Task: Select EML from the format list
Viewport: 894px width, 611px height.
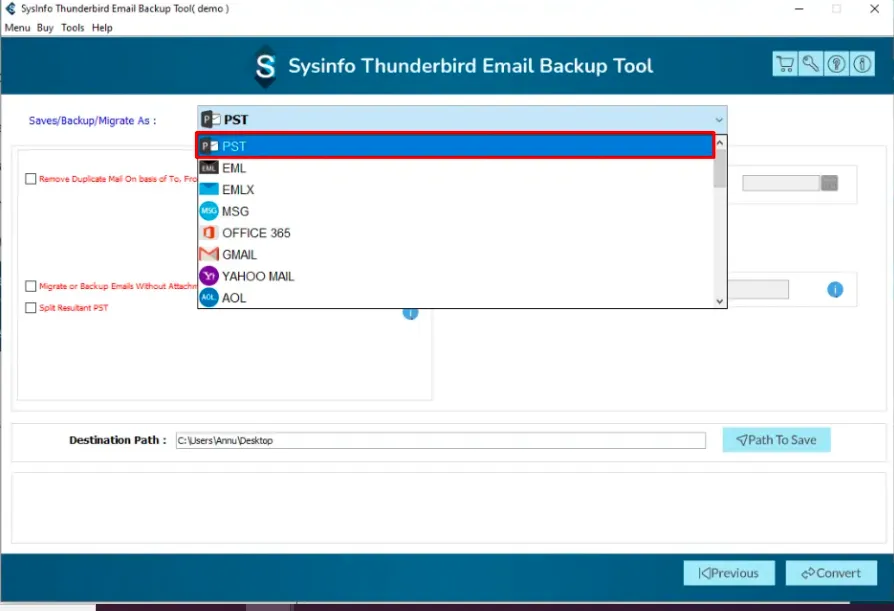Action: pos(456,168)
